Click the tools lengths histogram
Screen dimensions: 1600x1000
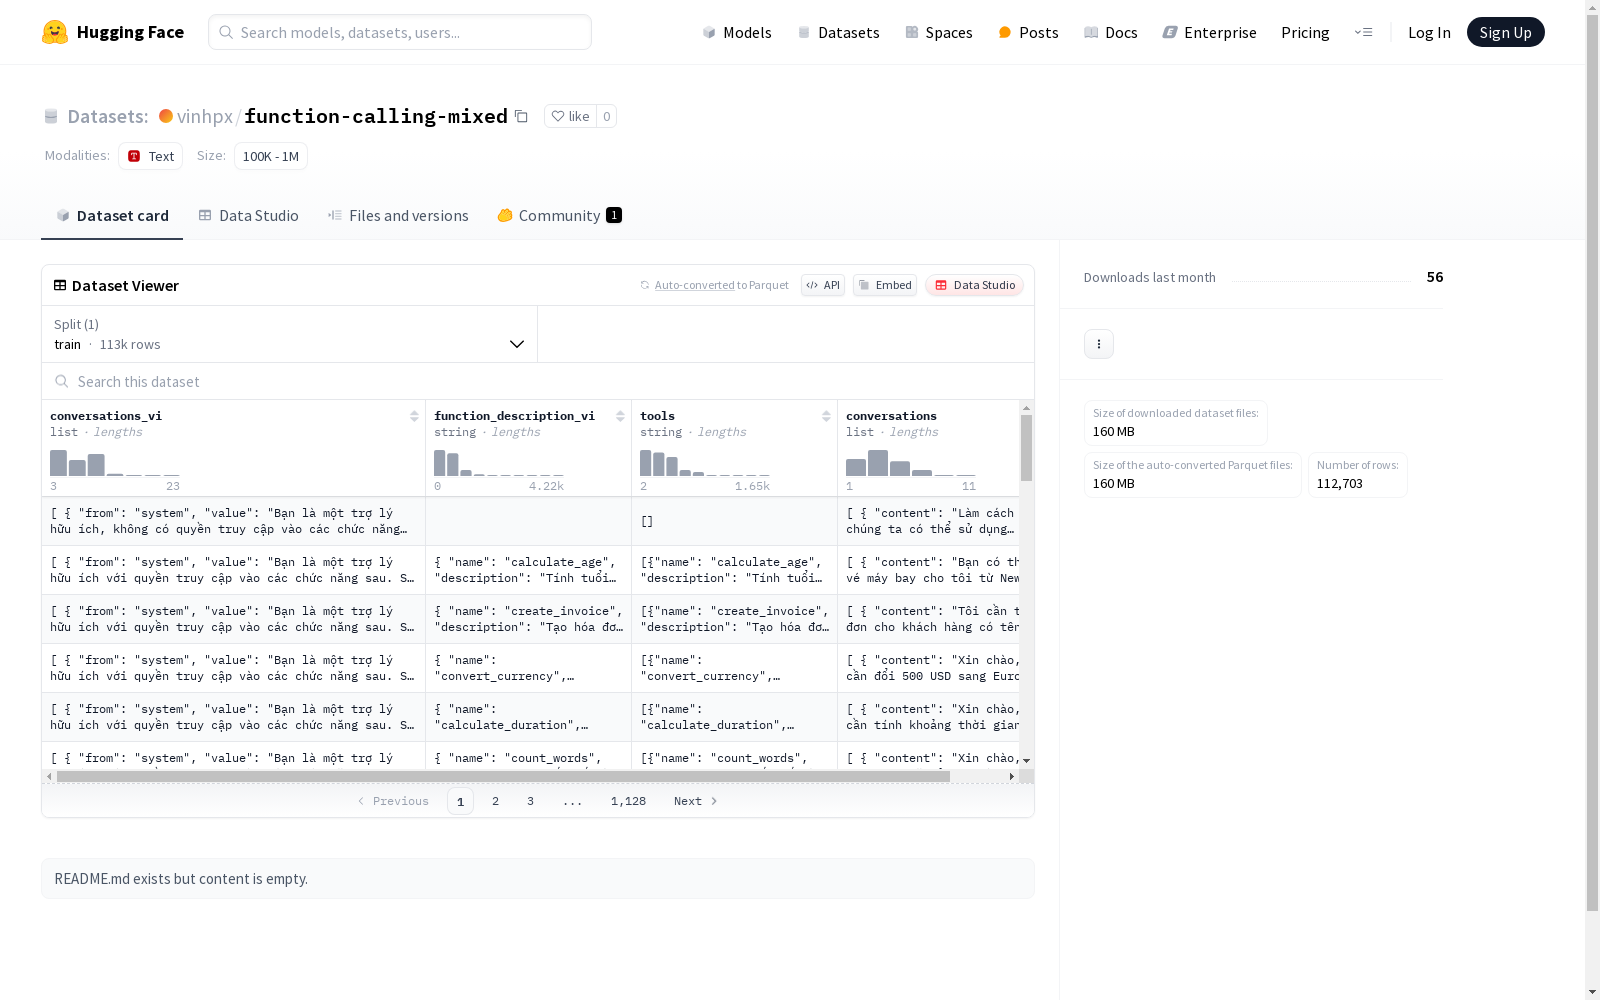coord(705,463)
